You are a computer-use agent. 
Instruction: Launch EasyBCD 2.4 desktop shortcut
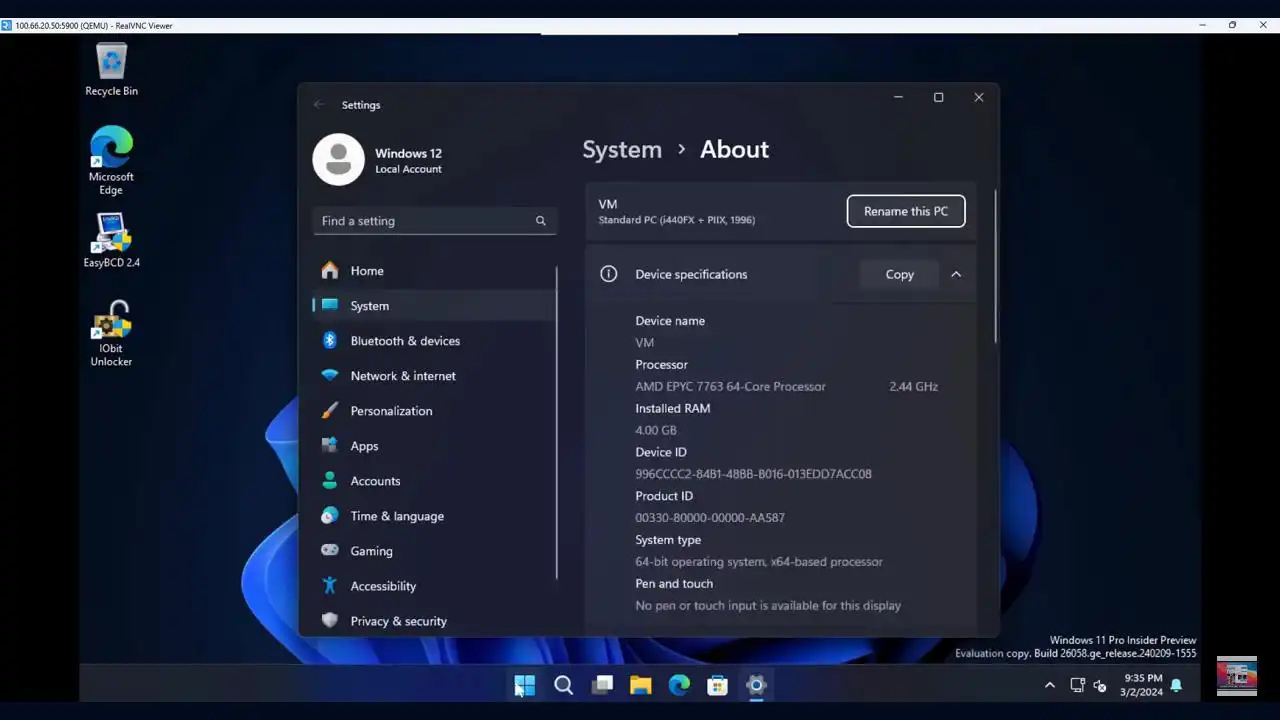click(x=111, y=241)
